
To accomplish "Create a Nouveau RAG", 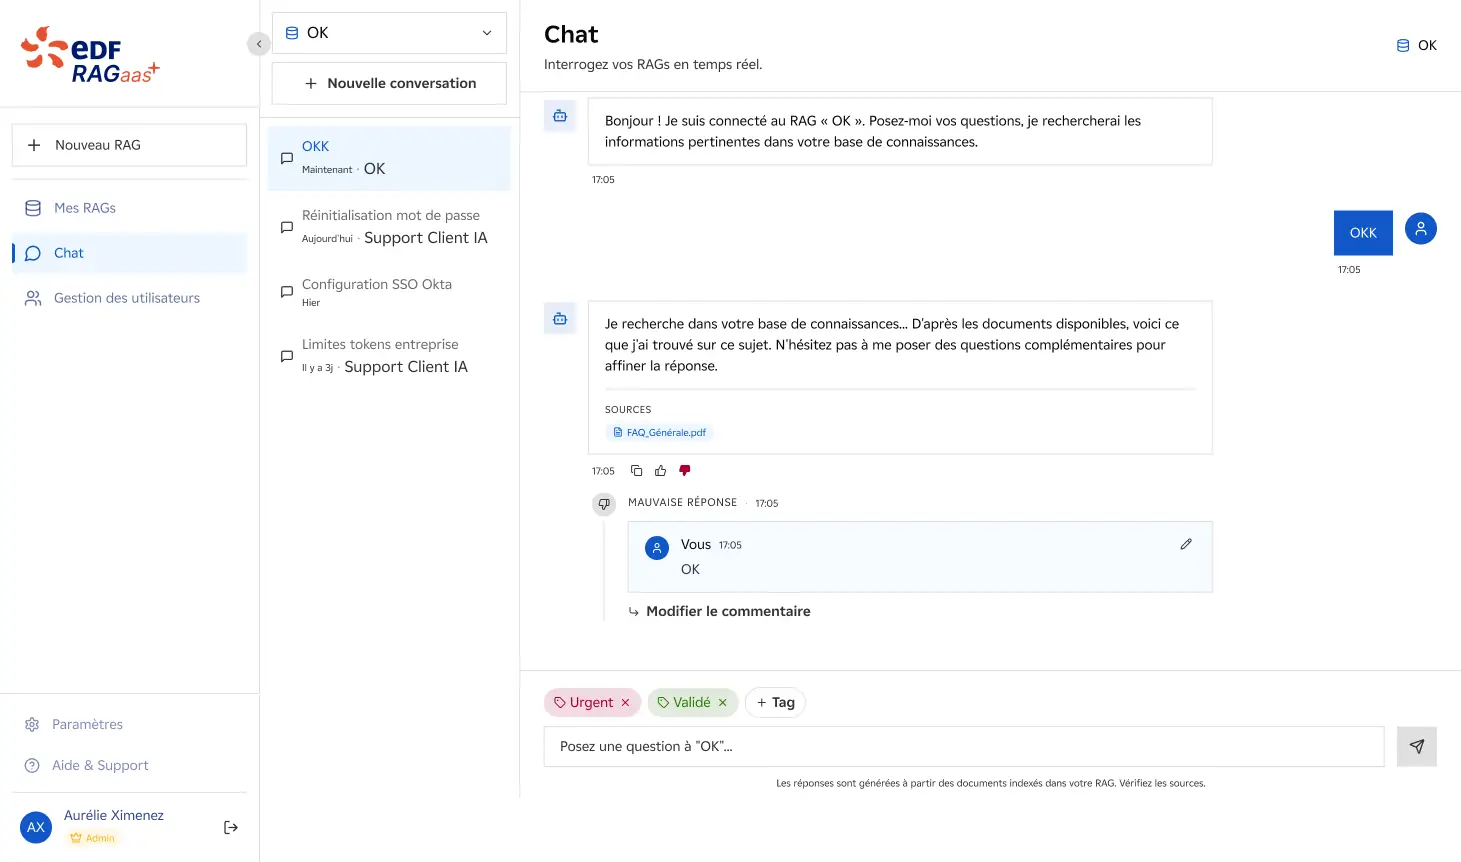I will pyautogui.click(x=130, y=145).
